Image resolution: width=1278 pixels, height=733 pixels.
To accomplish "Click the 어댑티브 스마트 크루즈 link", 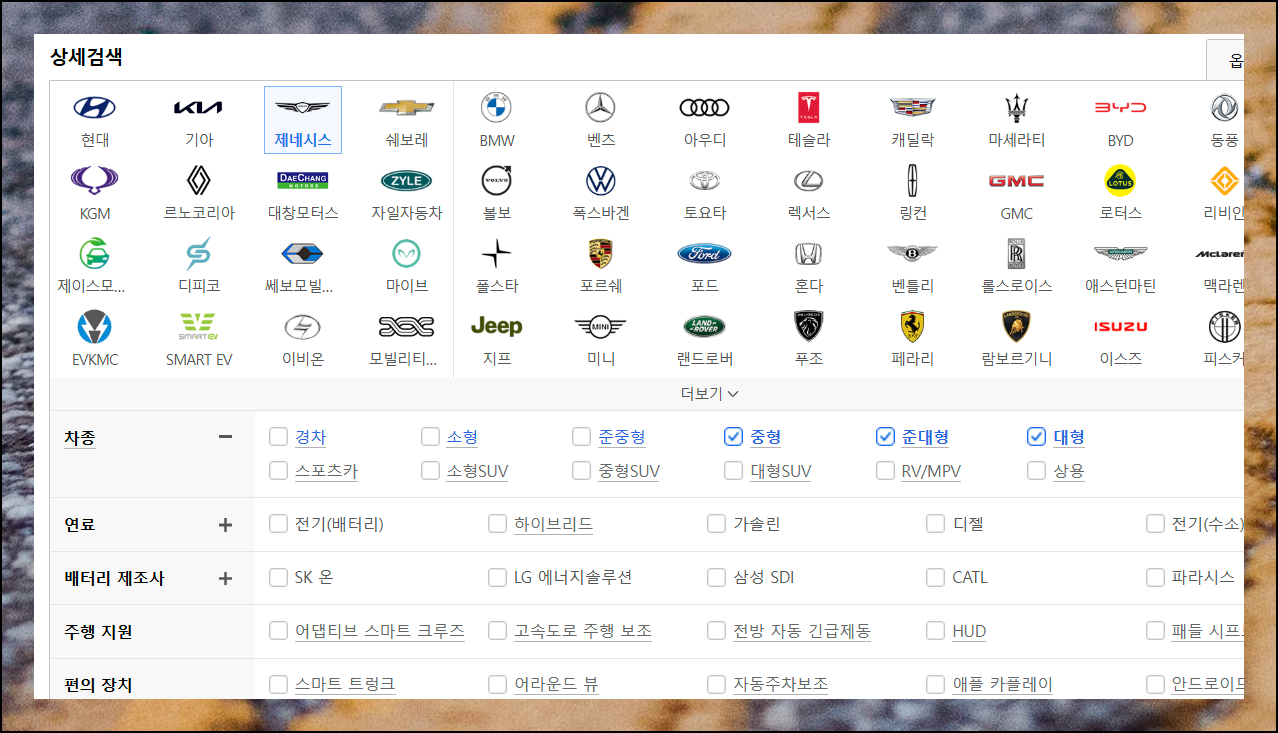I will pyautogui.click(x=380, y=631).
